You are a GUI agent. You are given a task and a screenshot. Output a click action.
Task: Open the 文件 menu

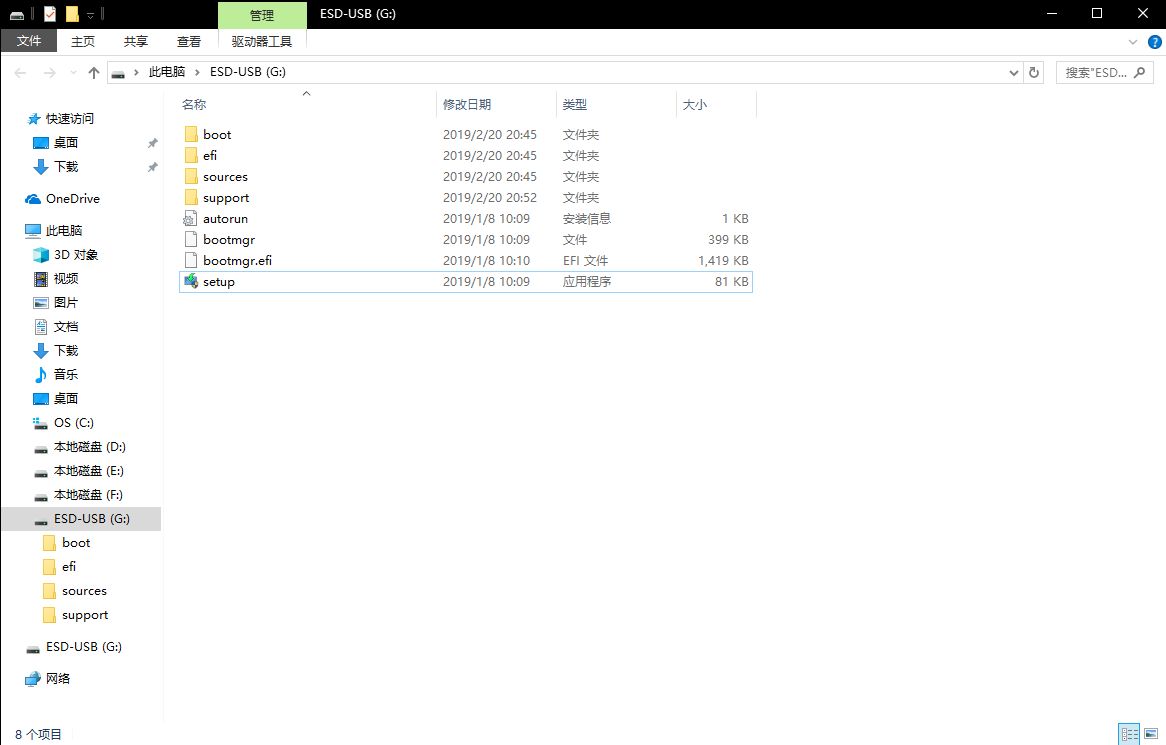pyautogui.click(x=29, y=41)
